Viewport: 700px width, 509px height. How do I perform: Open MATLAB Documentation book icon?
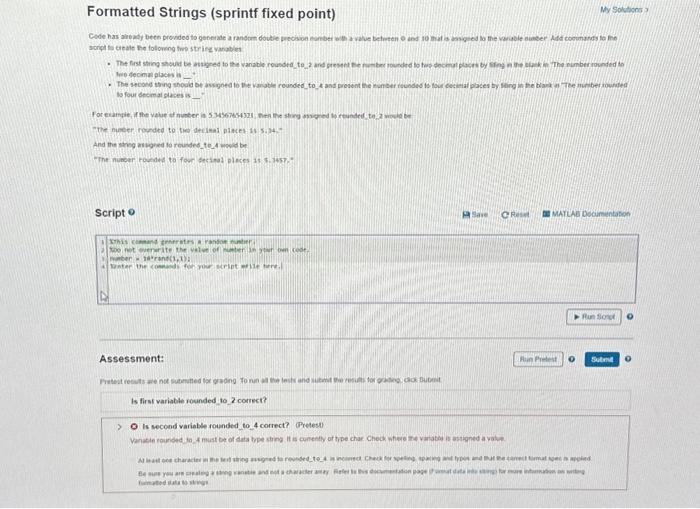(546, 214)
